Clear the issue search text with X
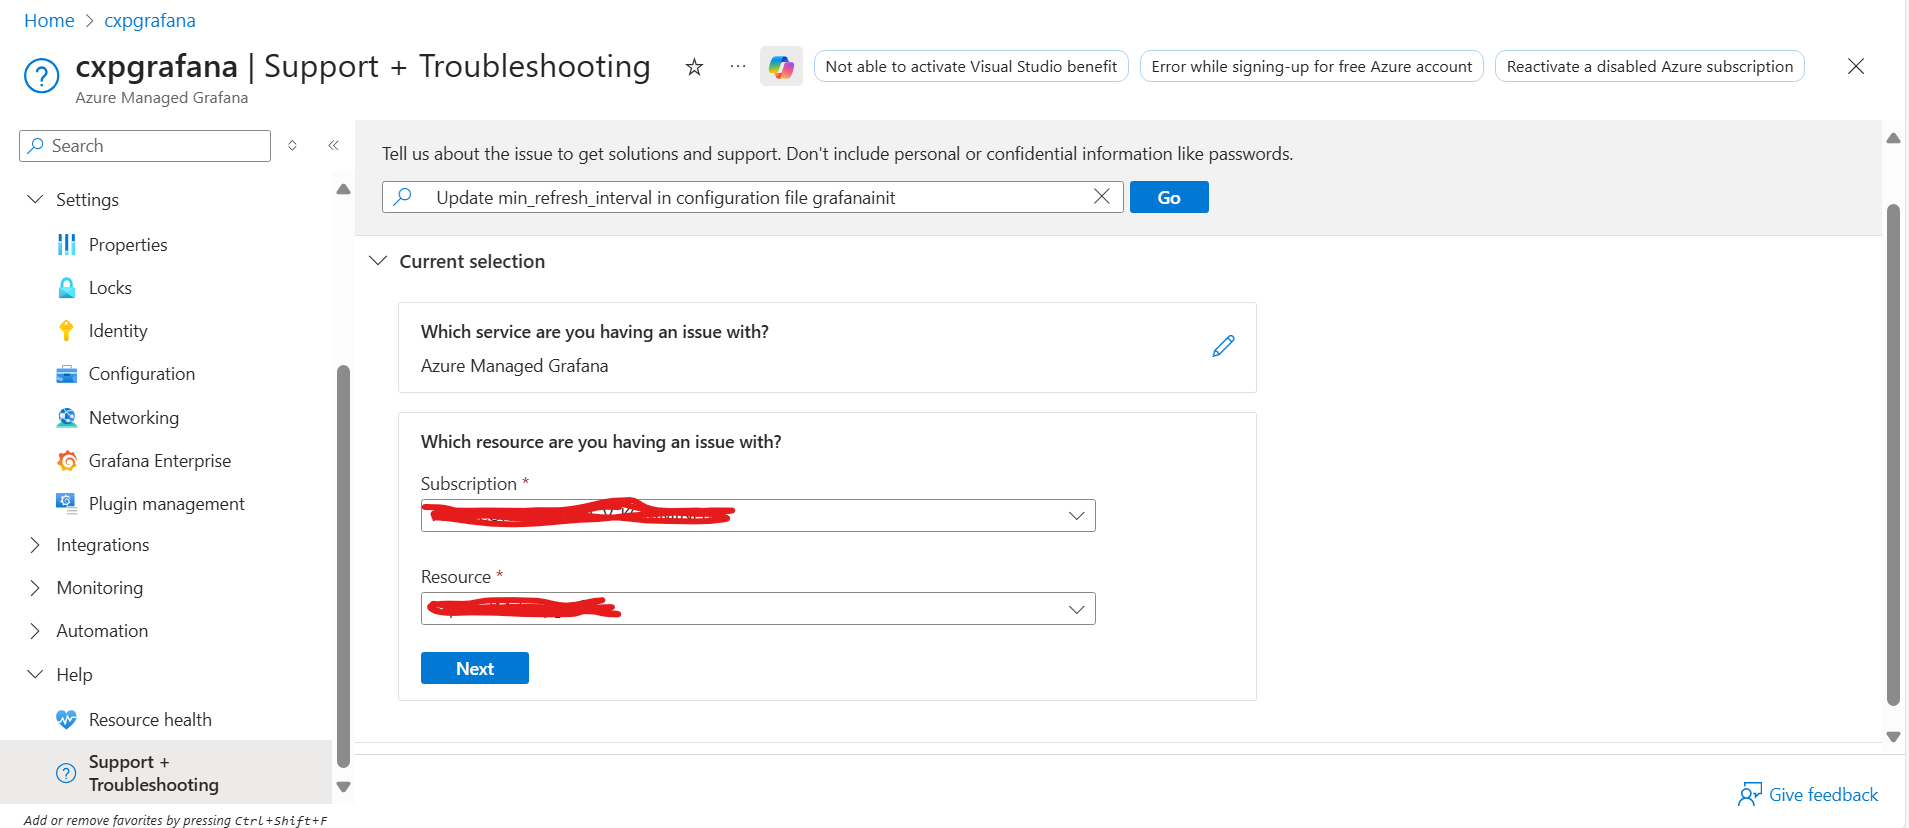This screenshot has width=1909, height=828. pyautogui.click(x=1101, y=197)
